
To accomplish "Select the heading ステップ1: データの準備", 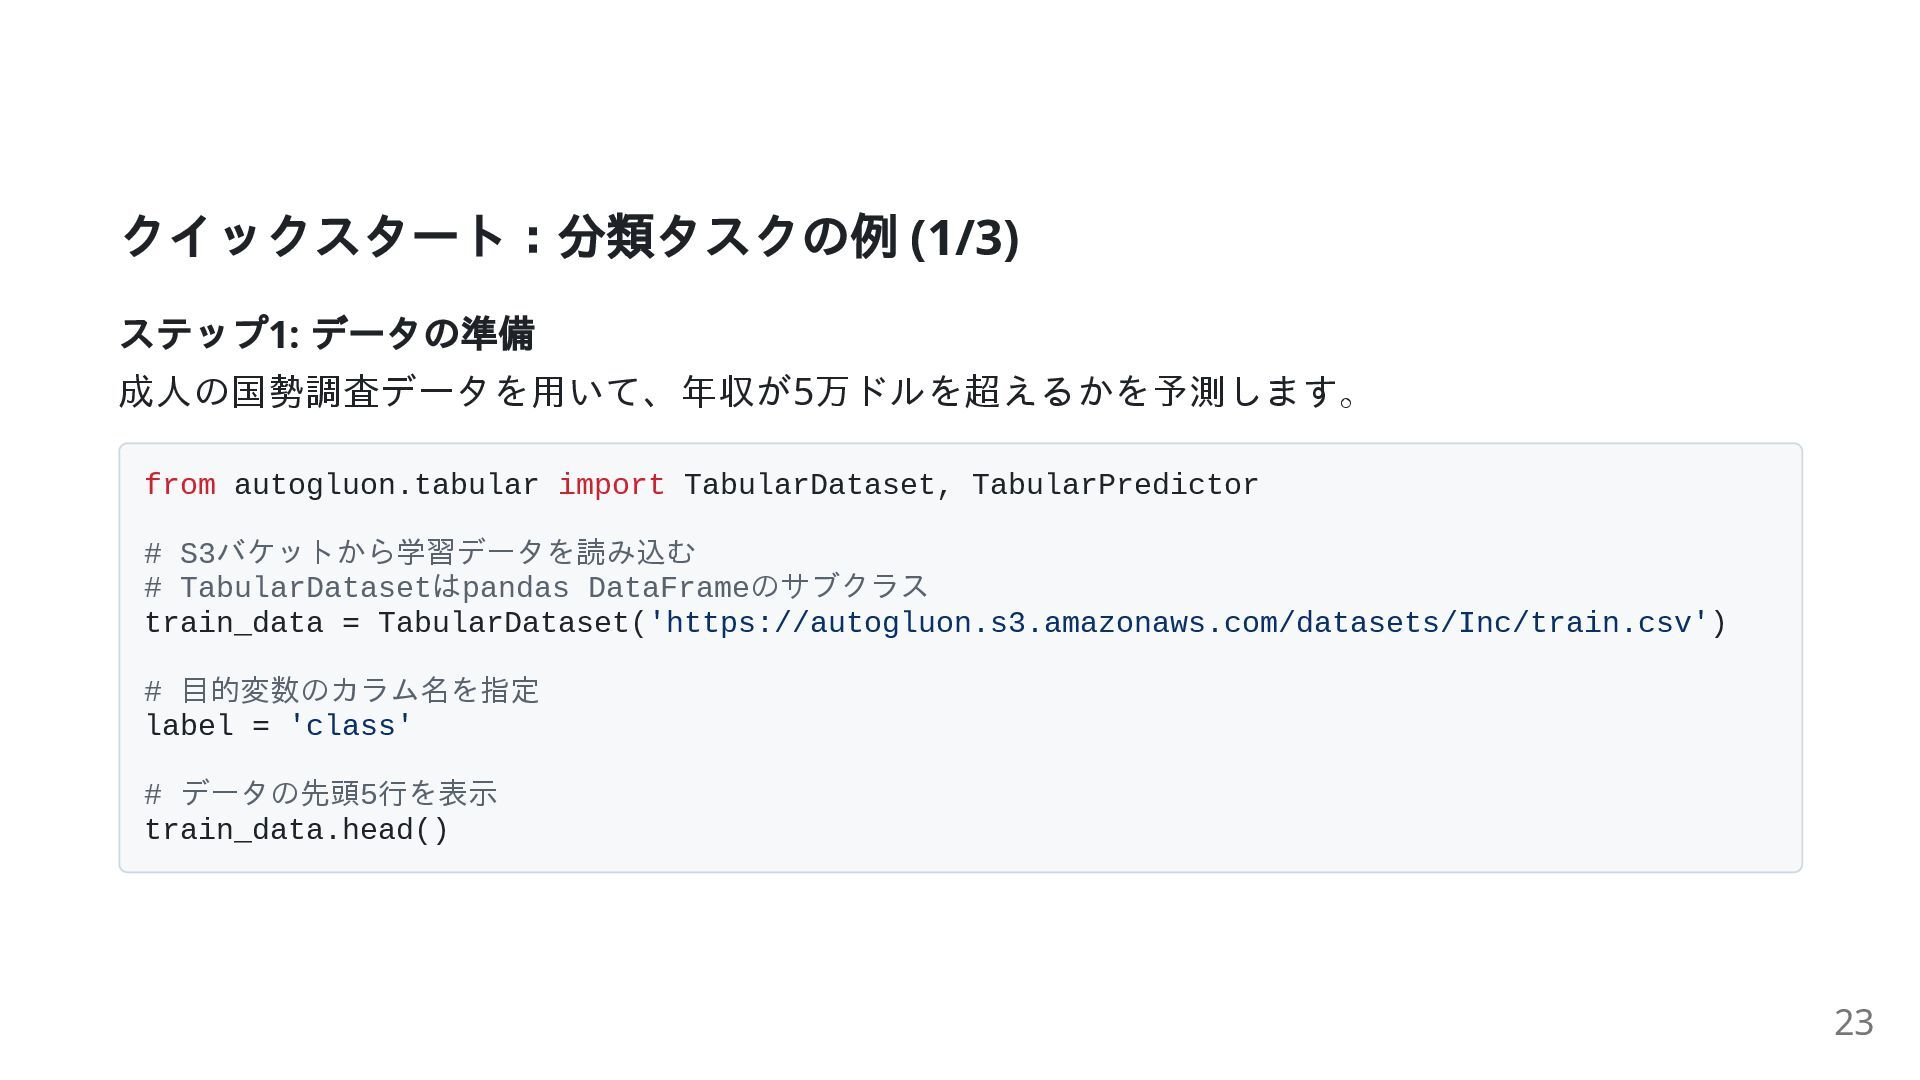I will point(327,333).
